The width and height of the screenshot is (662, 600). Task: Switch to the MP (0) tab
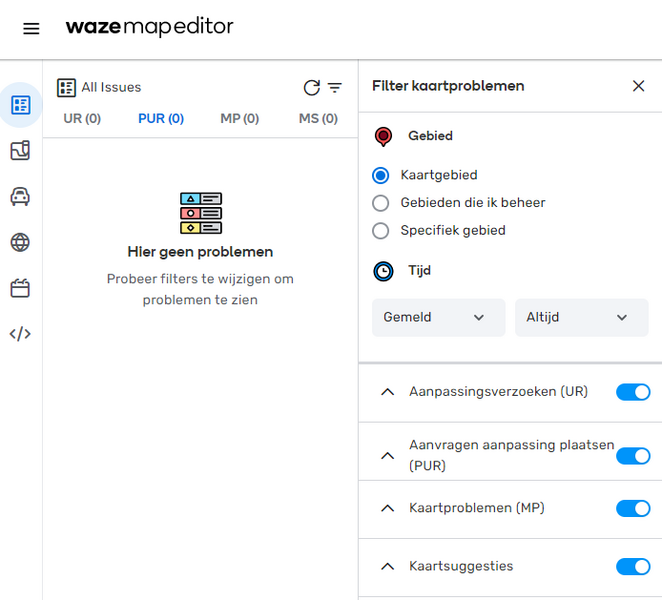click(x=239, y=119)
